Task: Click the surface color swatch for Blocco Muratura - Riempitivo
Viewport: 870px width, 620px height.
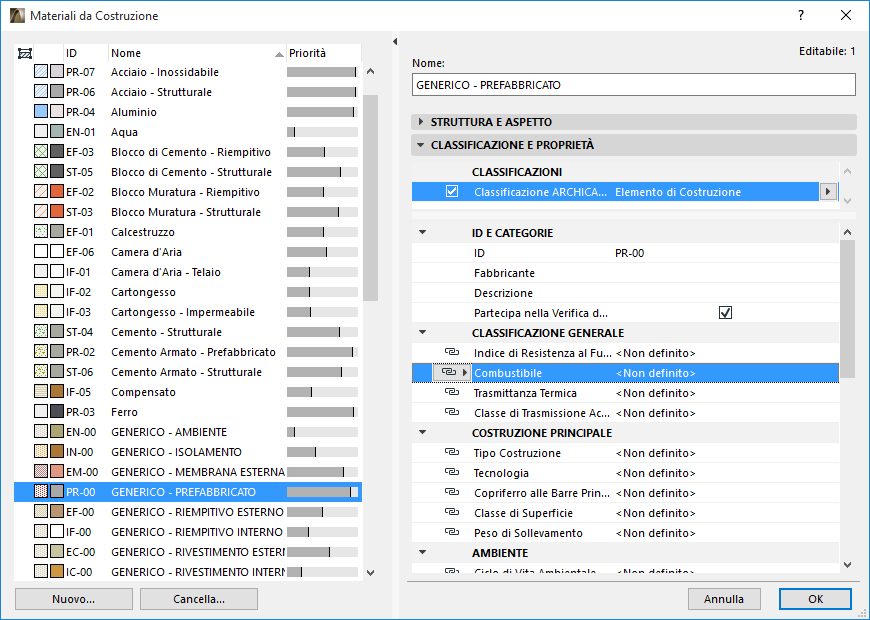Action: pos(57,191)
